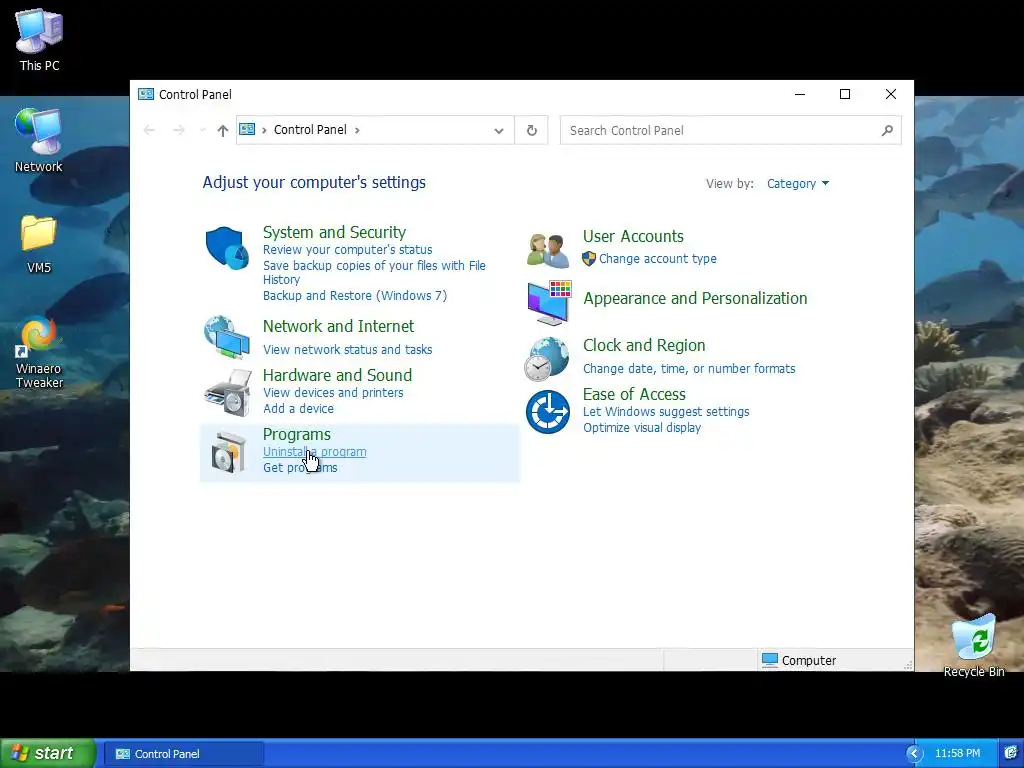The image size is (1024, 768).
Task: Click the Ease of Access icon
Action: [x=548, y=412]
